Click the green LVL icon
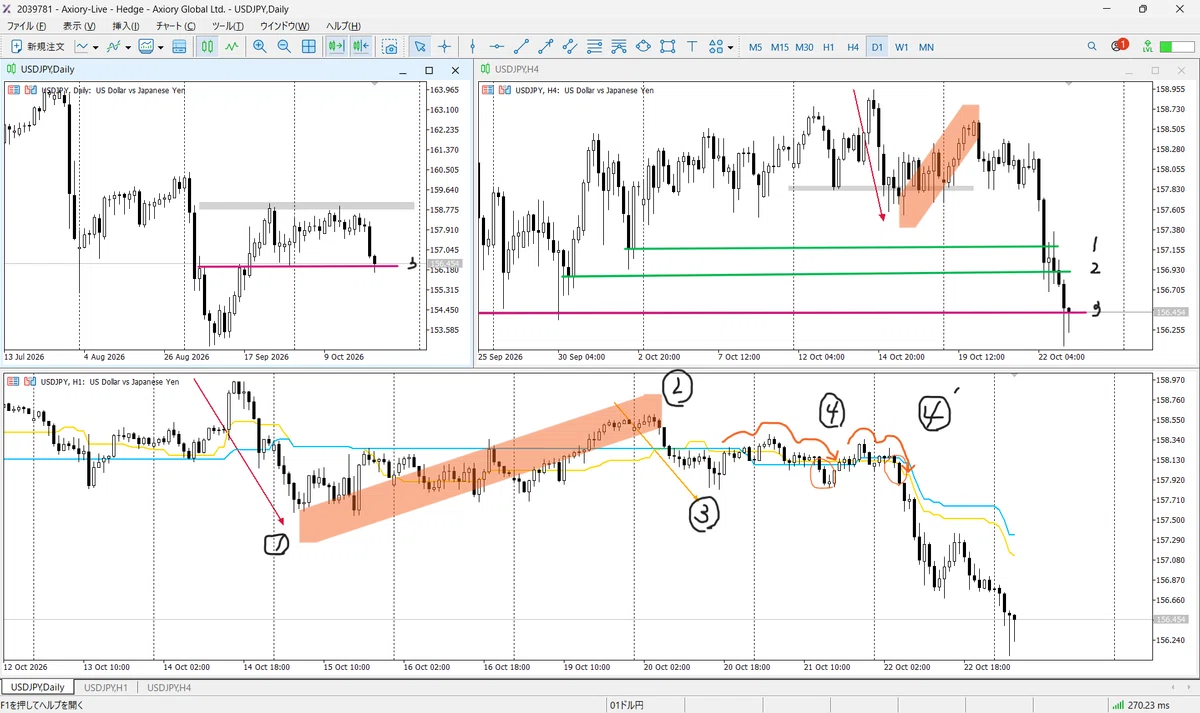 coord(1149,47)
